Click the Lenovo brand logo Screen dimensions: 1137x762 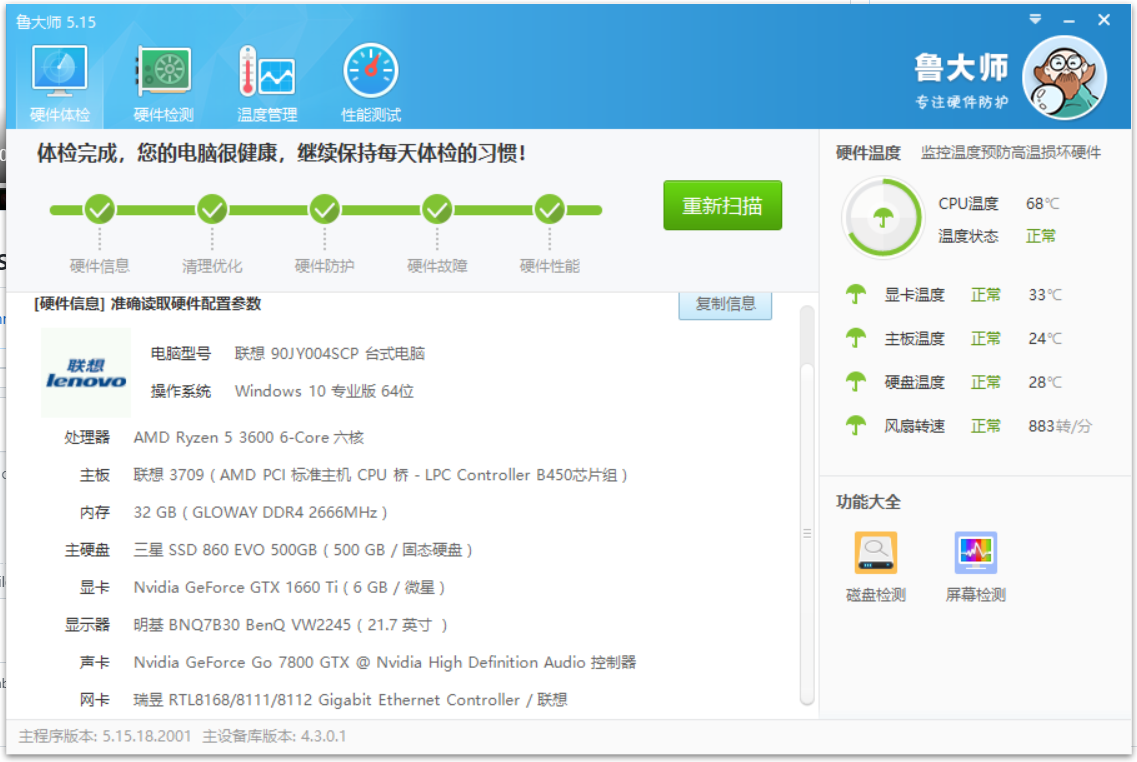click(x=86, y=373)
